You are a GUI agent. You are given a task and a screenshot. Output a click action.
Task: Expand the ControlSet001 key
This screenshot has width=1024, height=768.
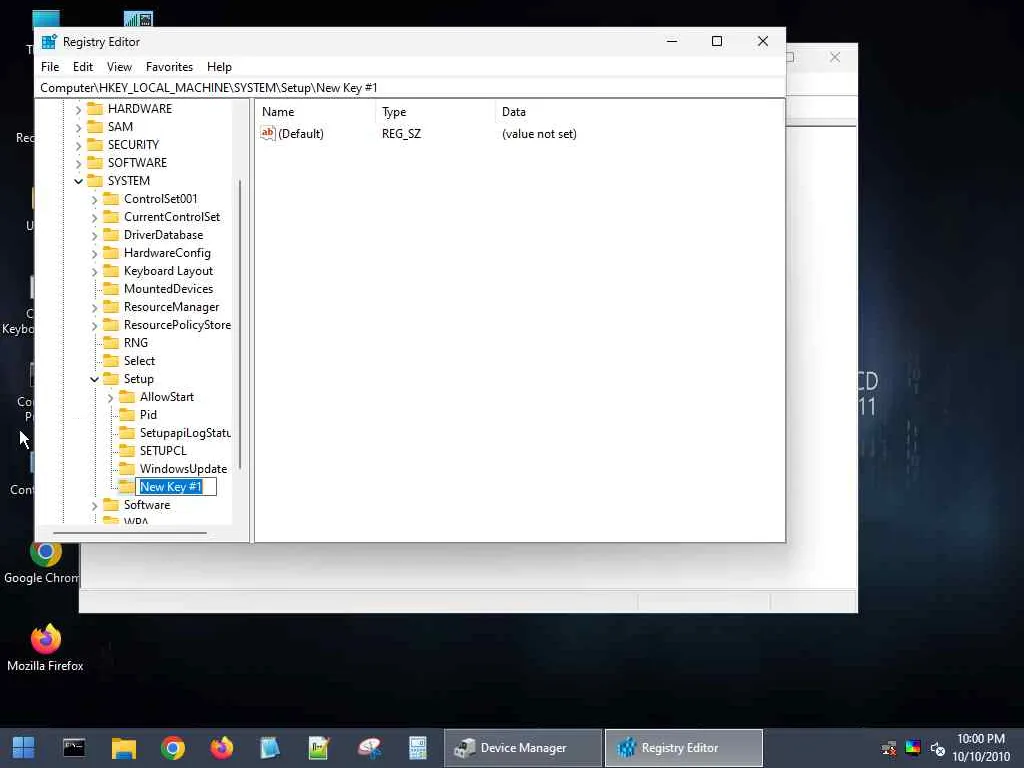click(94, 199)
